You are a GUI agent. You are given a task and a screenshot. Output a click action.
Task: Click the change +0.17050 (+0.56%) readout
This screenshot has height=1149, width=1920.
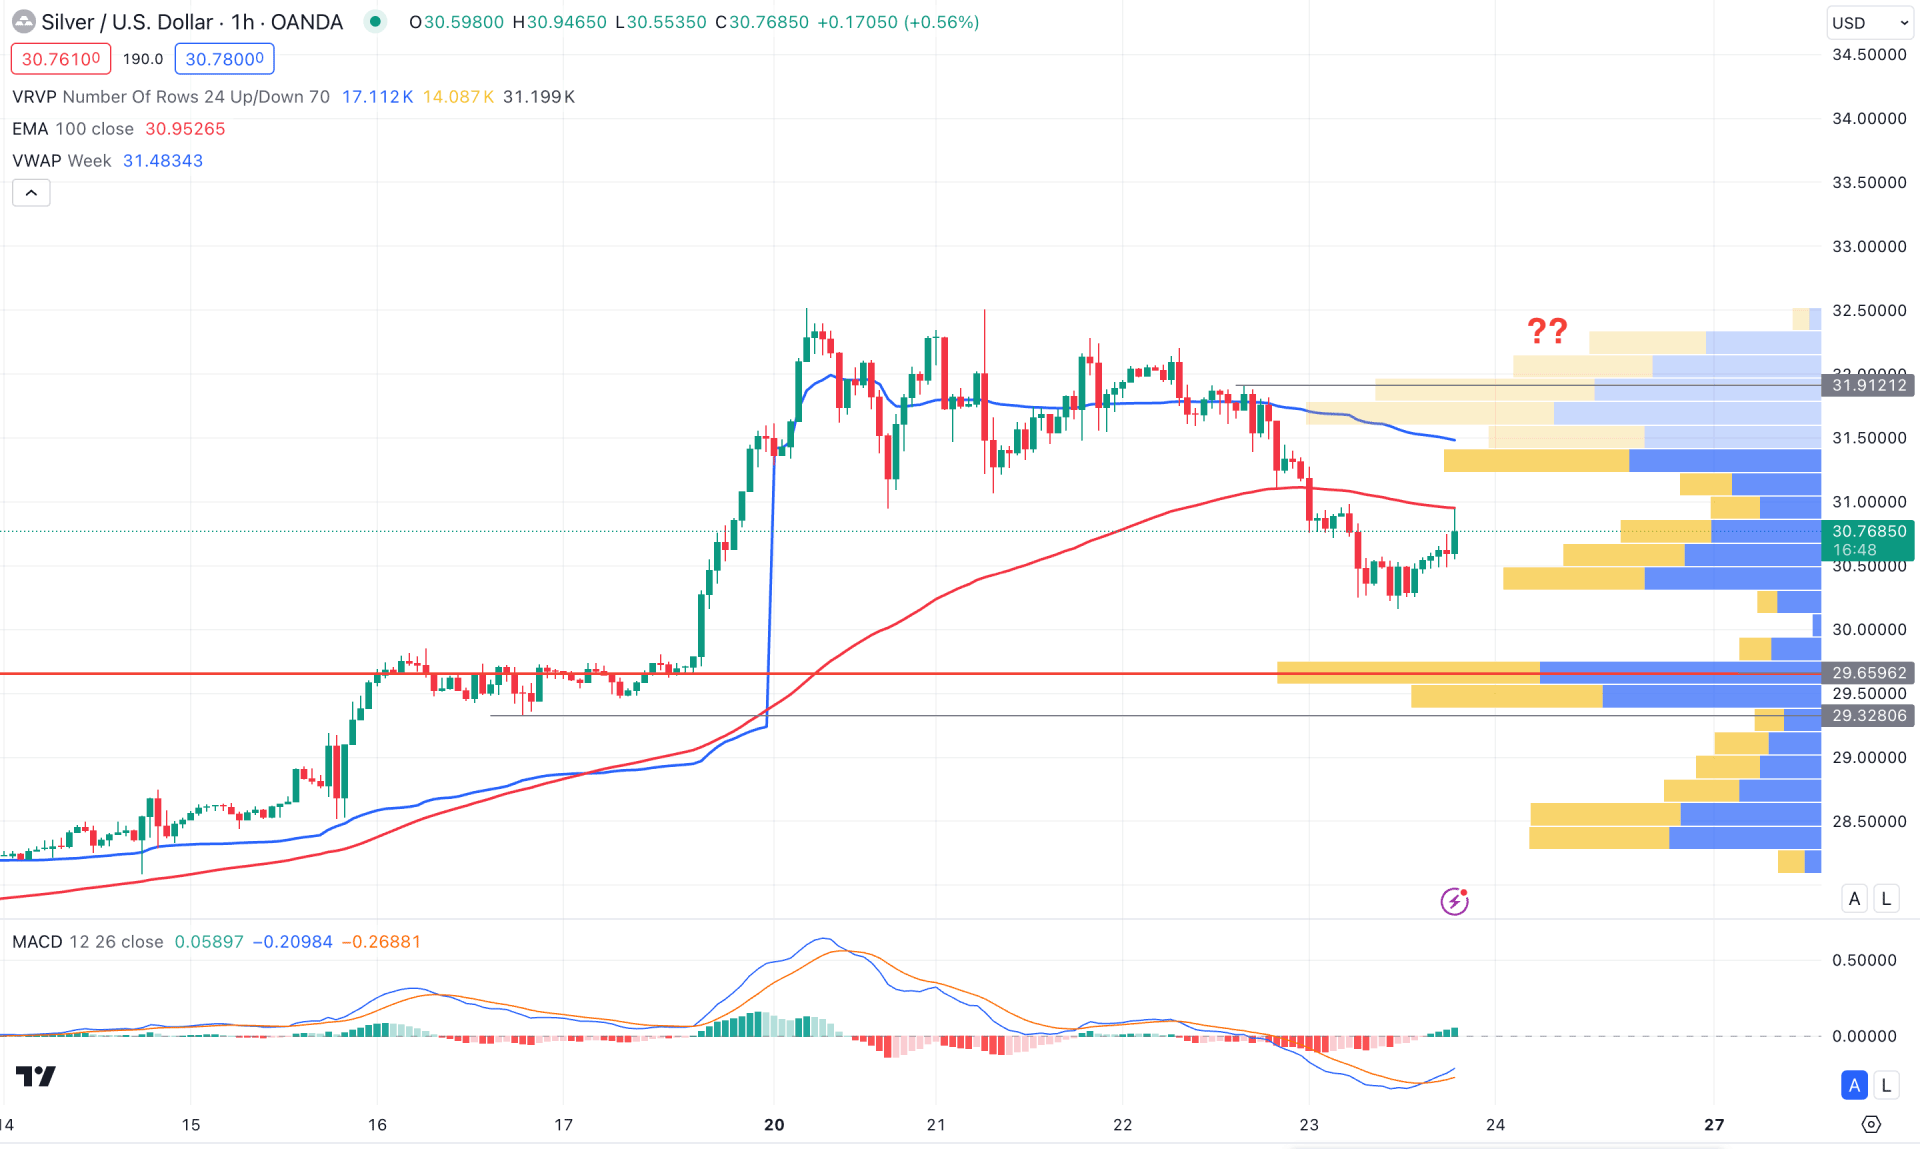[898, 22]
